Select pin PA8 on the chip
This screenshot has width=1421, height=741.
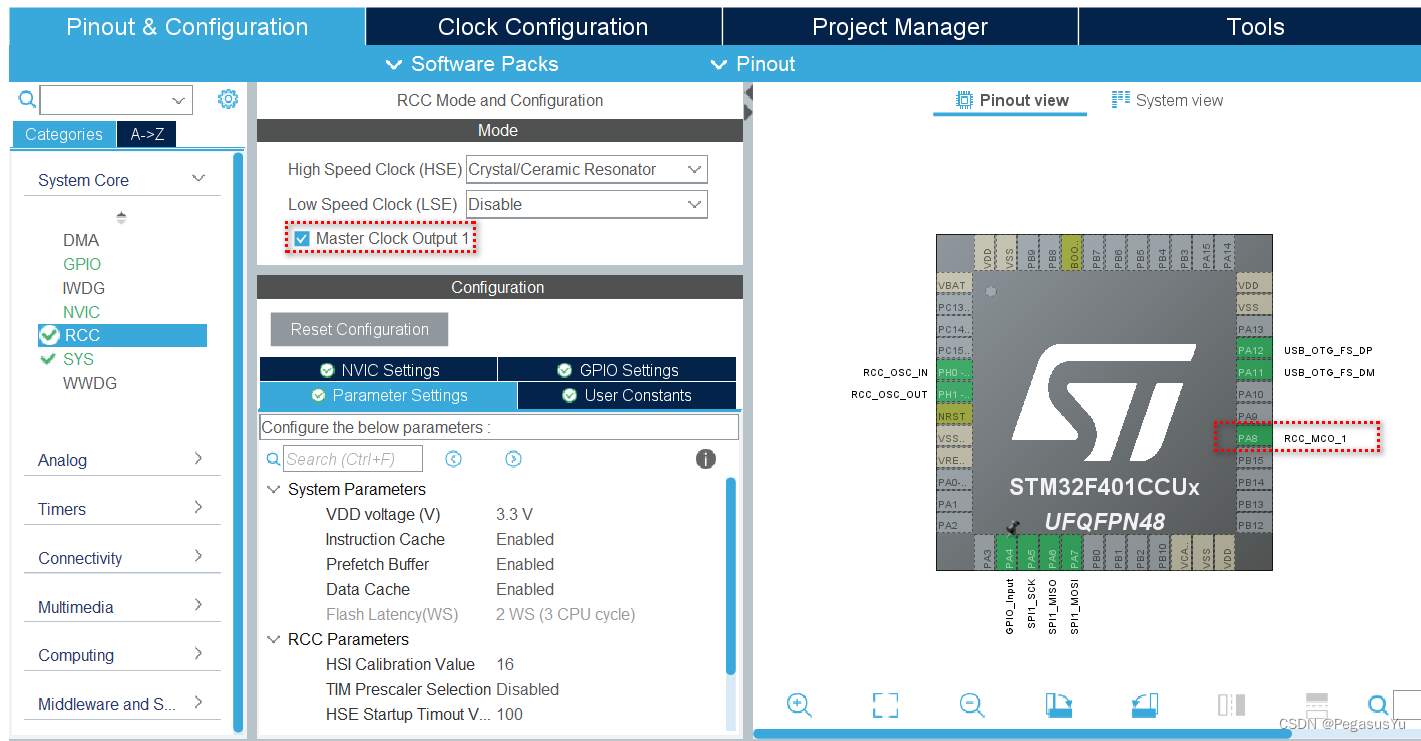1254,438
